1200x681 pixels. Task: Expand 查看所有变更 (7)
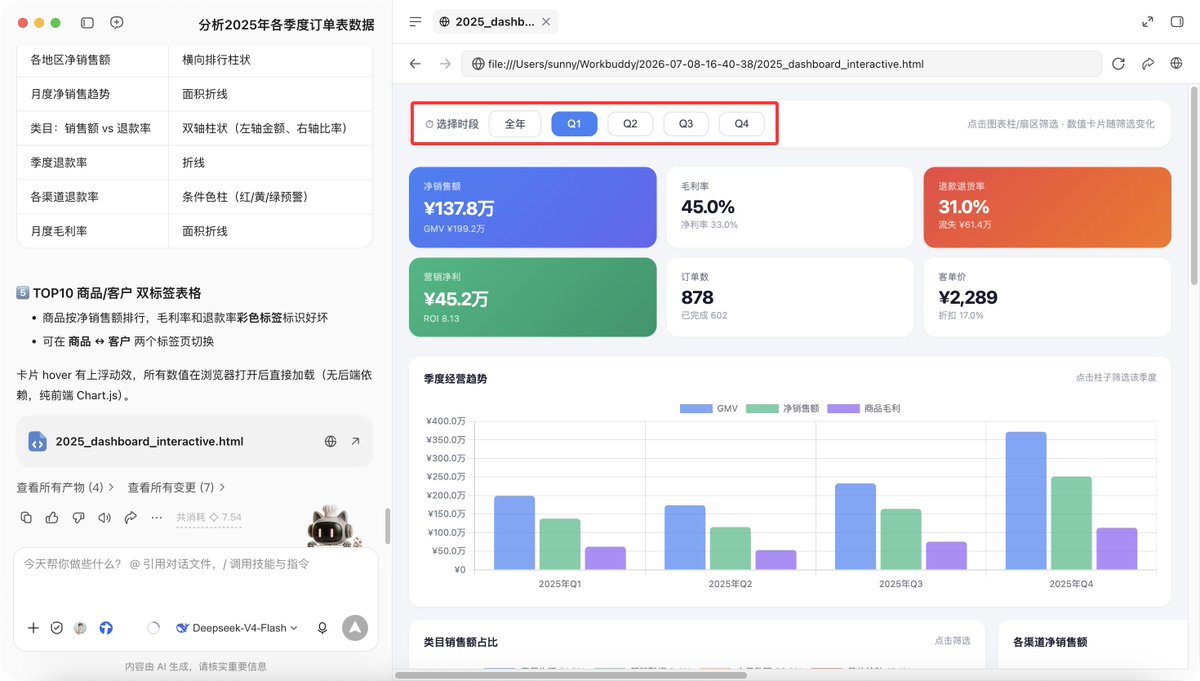[176, 487]
